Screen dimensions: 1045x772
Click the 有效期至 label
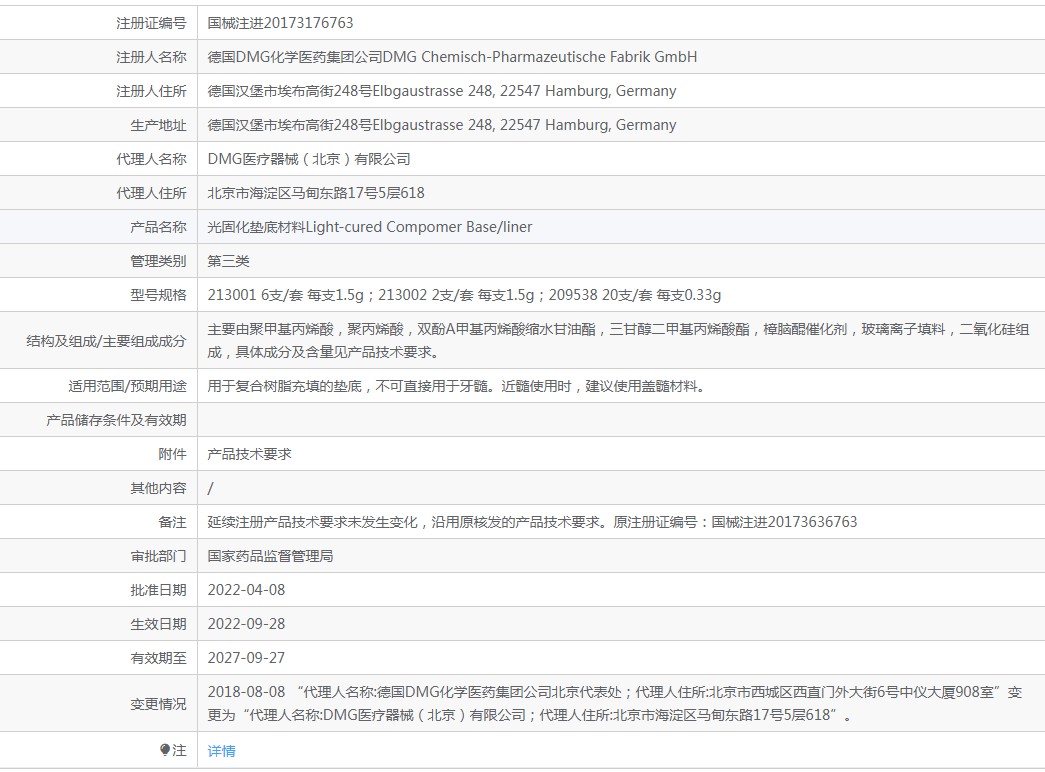click(159, 658)
